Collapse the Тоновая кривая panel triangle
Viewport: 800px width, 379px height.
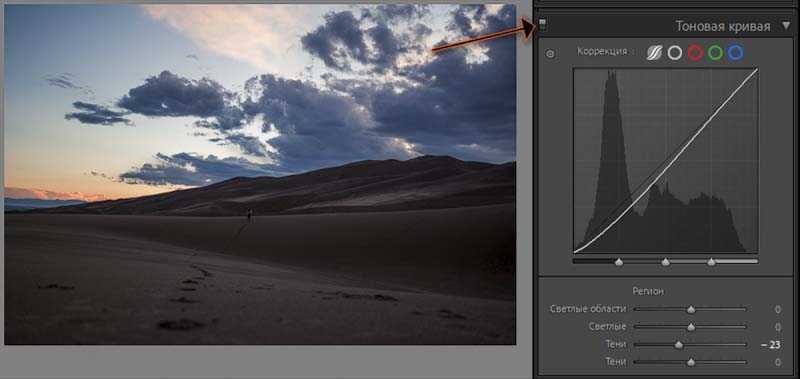tap(786, 26)
